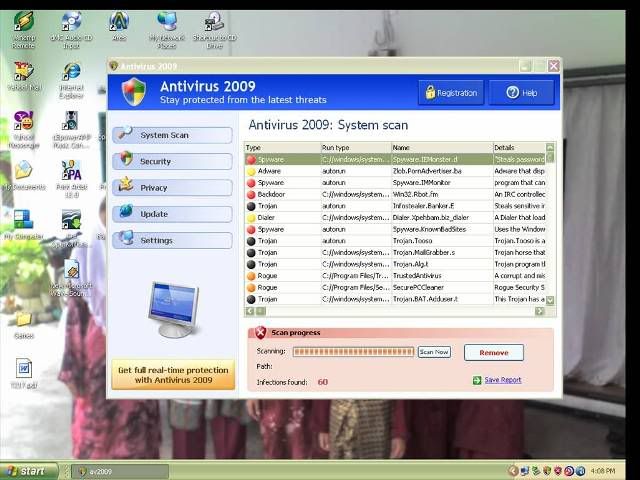Screen dimensions: 640x480
Task: Expand hidden system tray icons
Action: 513,471
